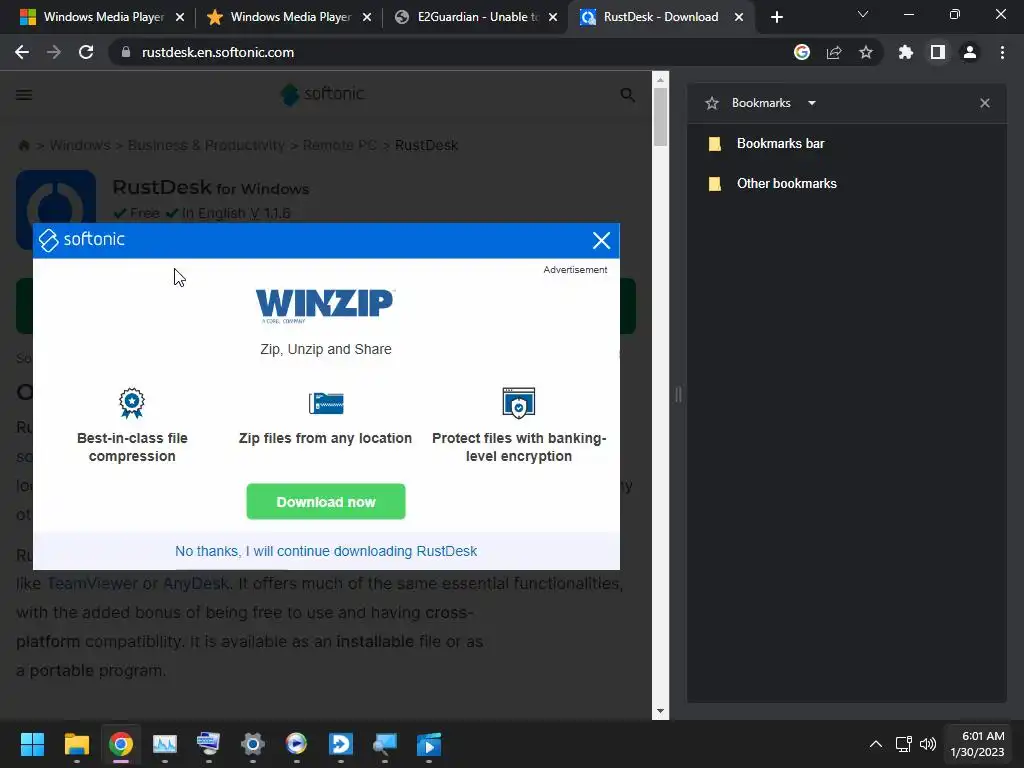Close the Softonic advertisement popup
Screen dimensions: 1024x768
601,240
